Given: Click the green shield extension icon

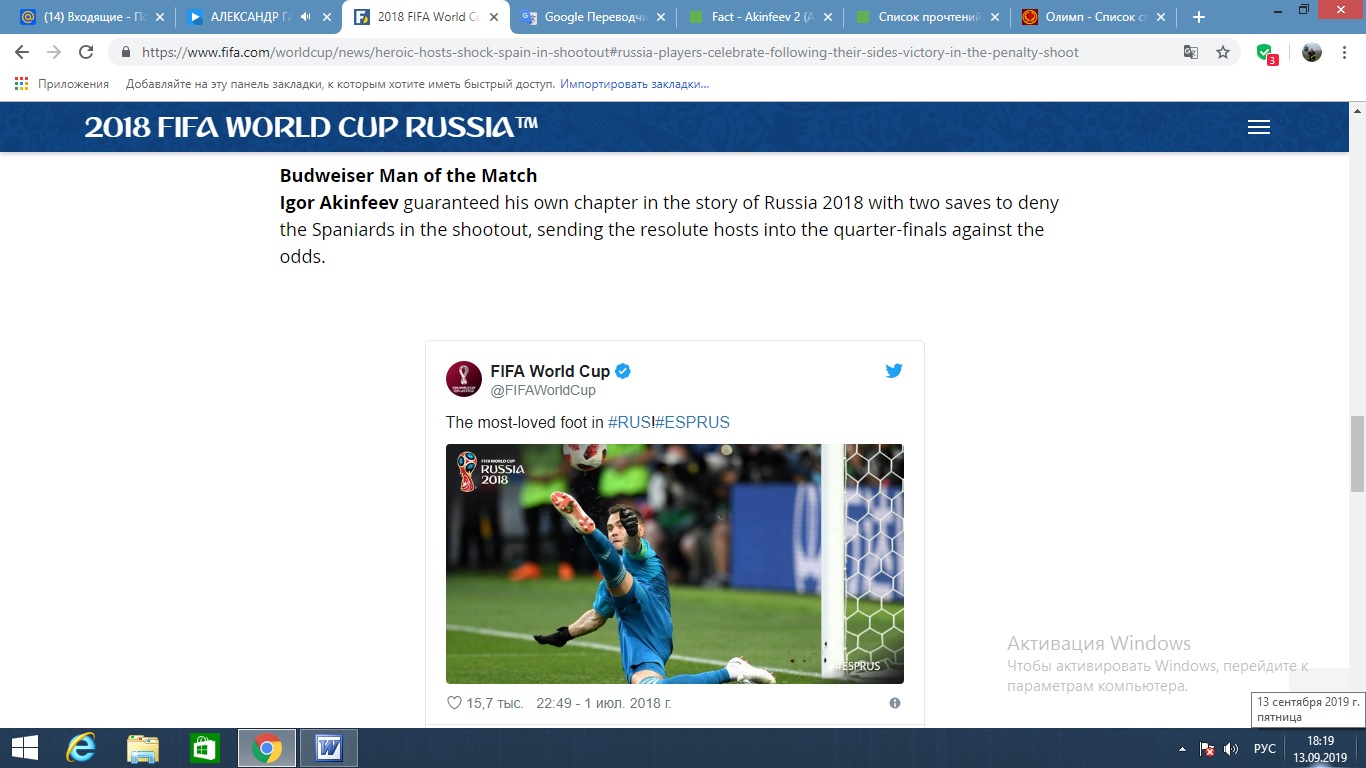Looking at the screenshot, I should click(1265, 52).
